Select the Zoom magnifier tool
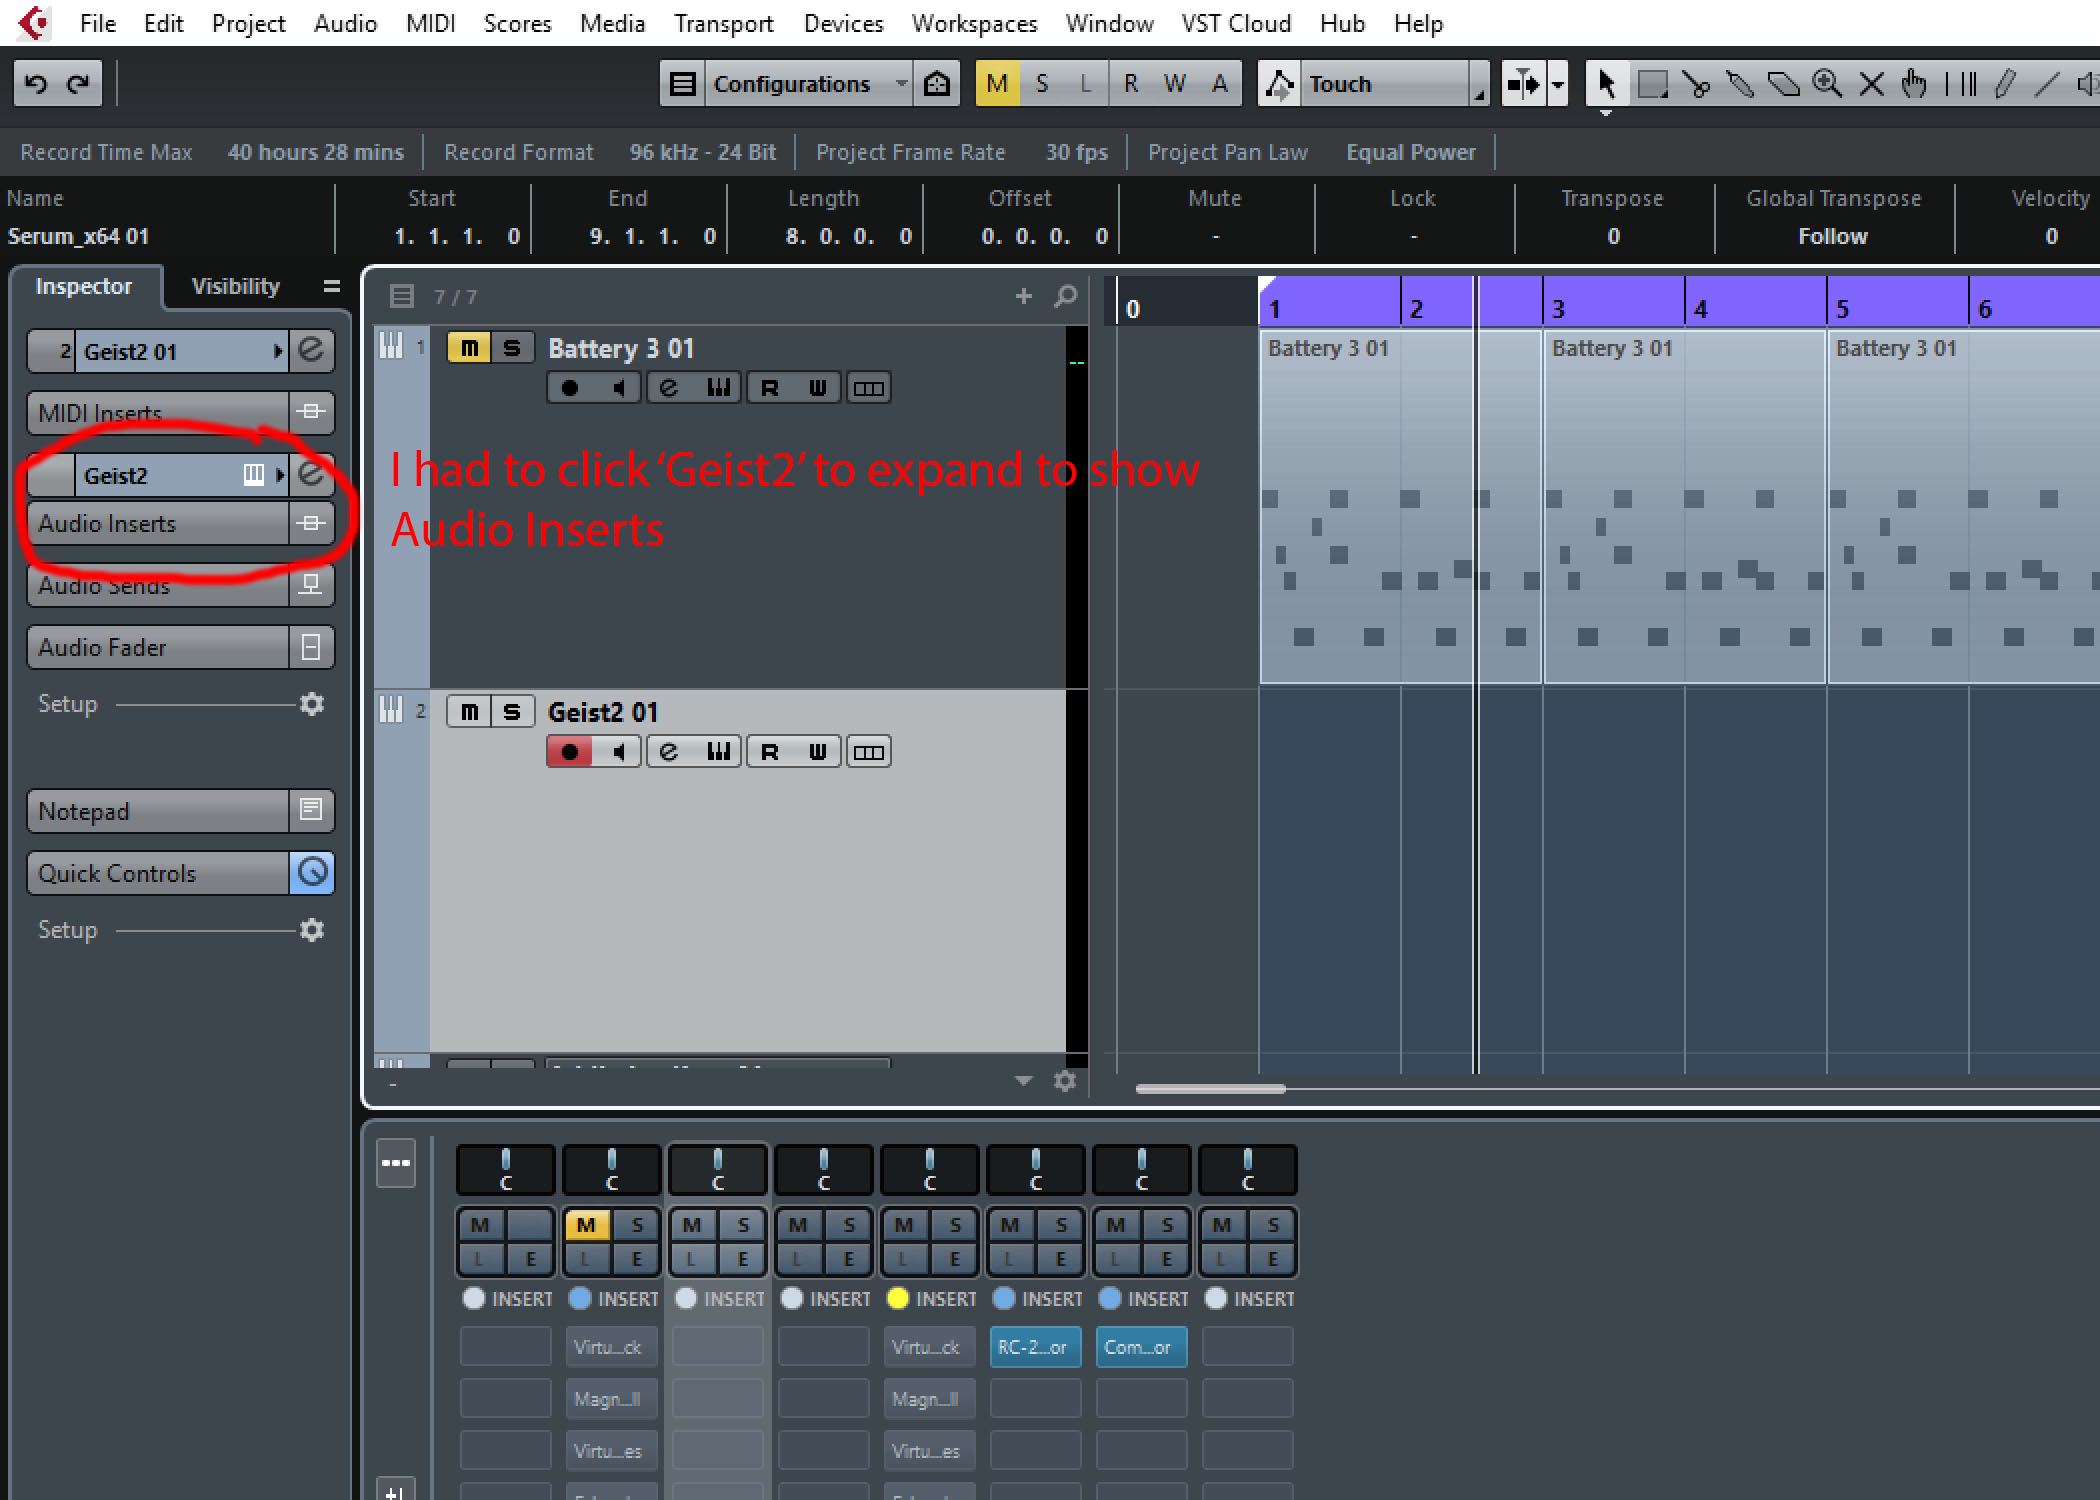Image resolution: width=2100 pixels, height=1500 pixels. (x=1827, y=84)
